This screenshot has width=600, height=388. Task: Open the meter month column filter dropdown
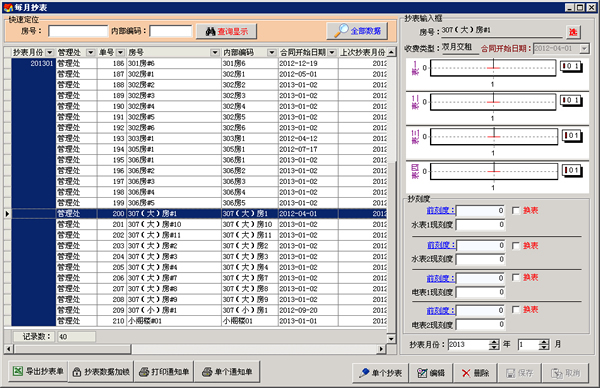(x=50, y=52)
